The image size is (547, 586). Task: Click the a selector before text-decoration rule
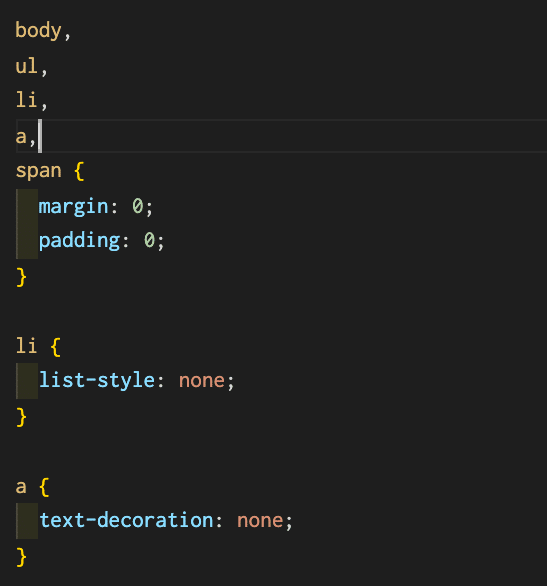tap(21, 487)
